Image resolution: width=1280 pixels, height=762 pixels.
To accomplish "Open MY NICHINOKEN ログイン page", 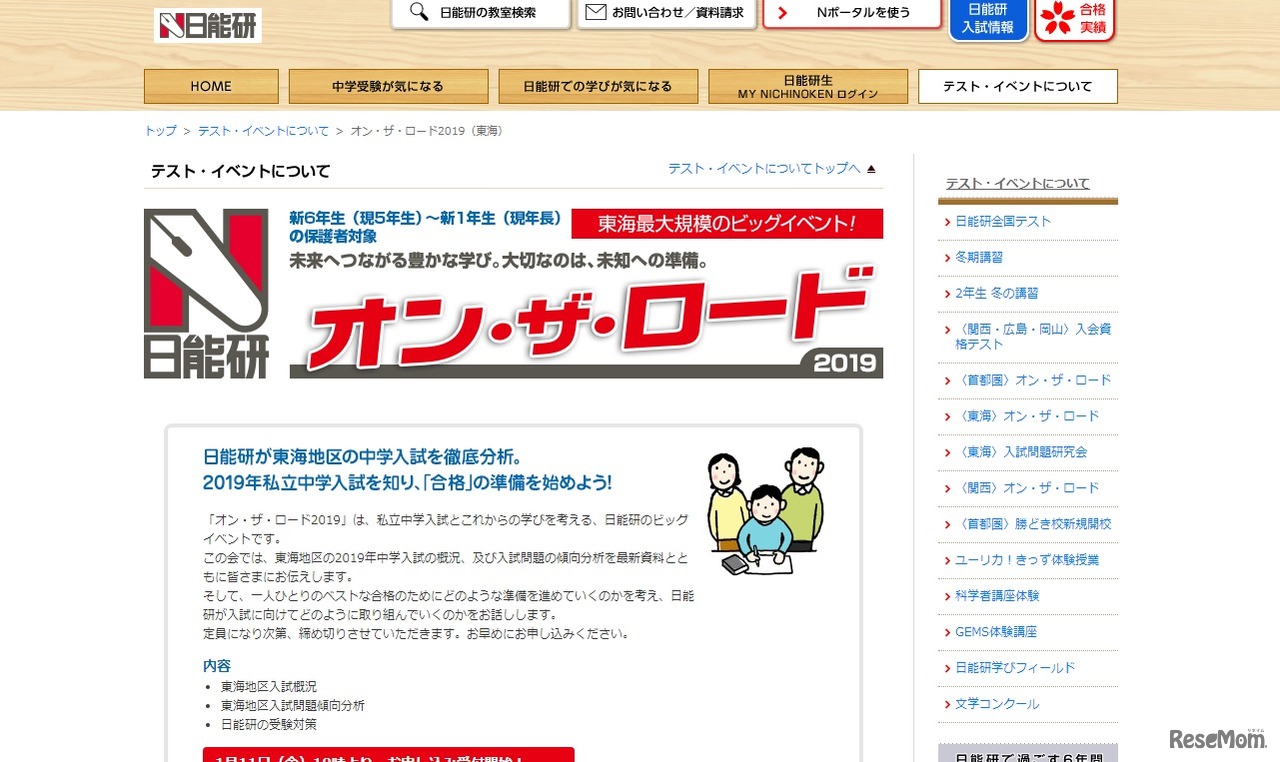I will click(x=807, y=86).
